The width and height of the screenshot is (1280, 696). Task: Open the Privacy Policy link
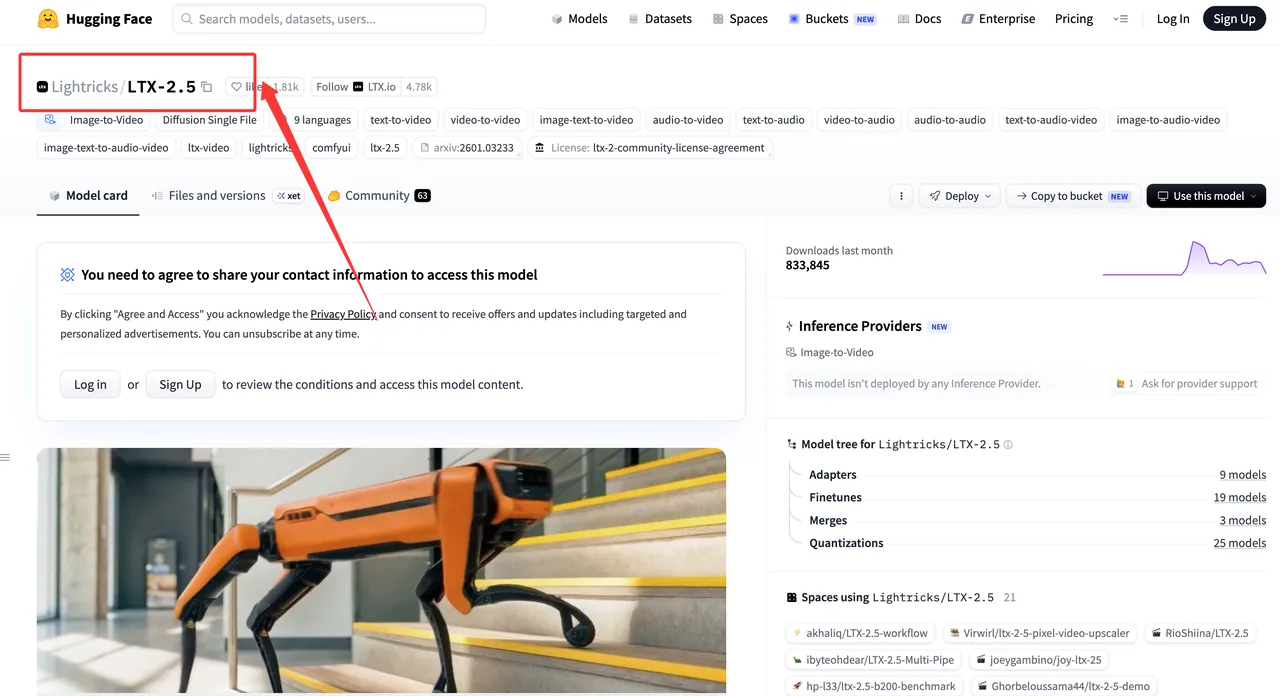point(343,314)
